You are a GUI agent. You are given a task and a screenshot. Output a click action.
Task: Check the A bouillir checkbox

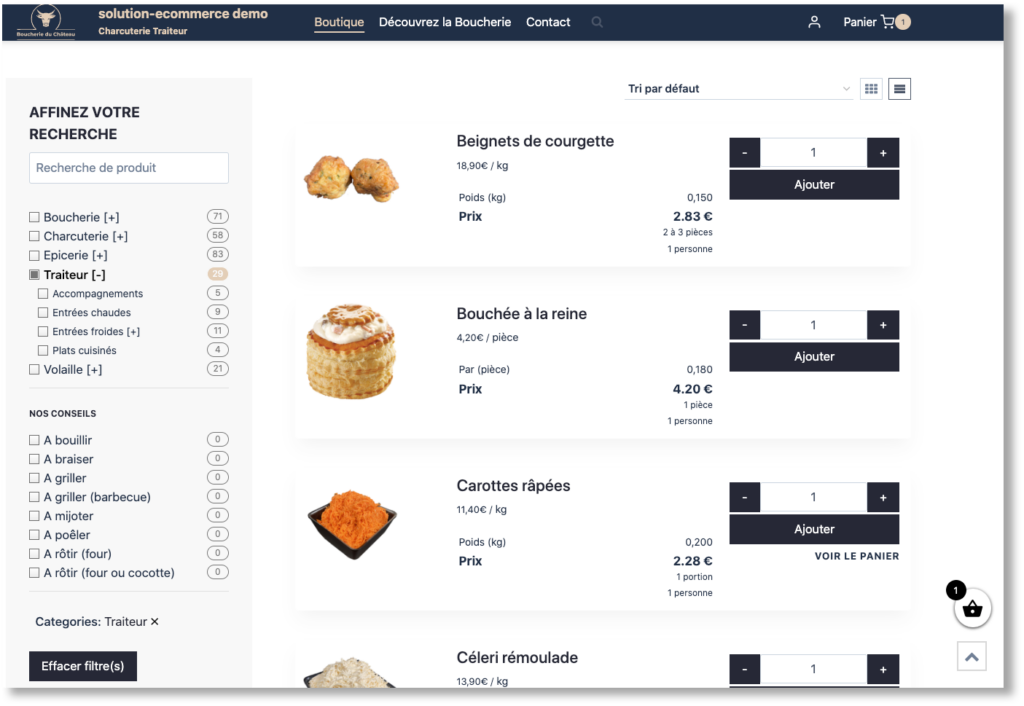[35, 440]
